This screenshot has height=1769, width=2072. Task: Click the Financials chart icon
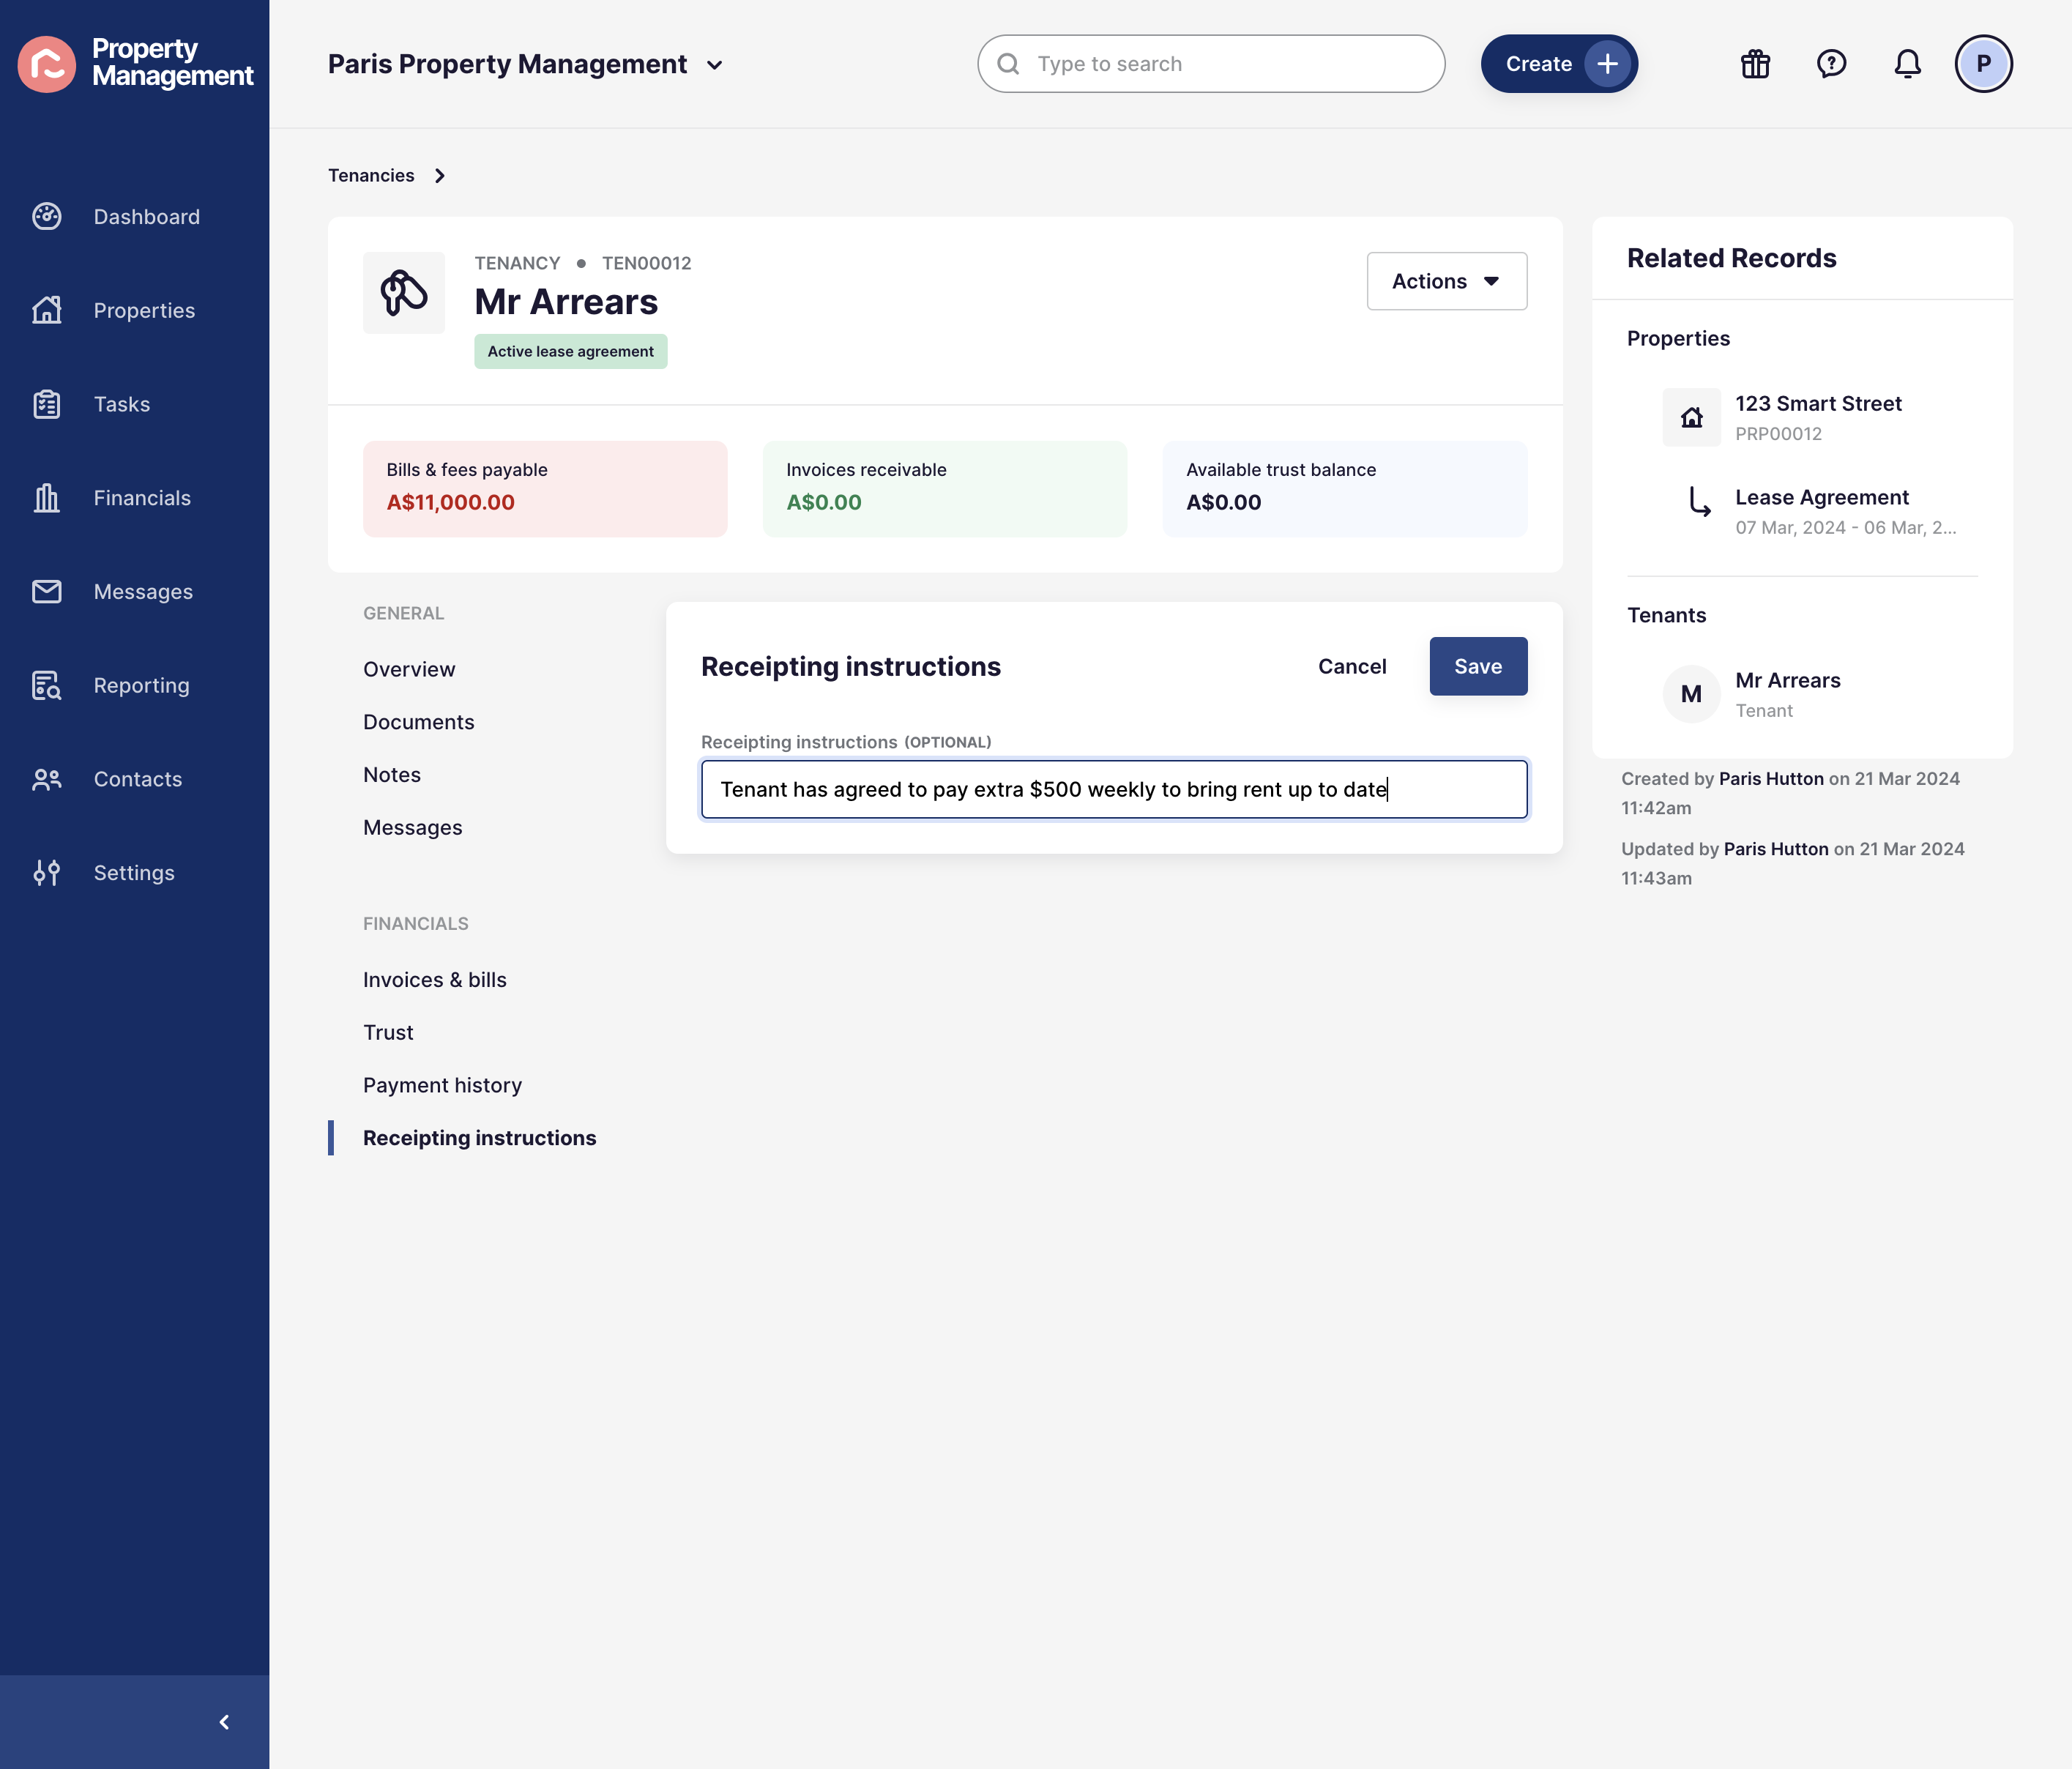[47, 498]
